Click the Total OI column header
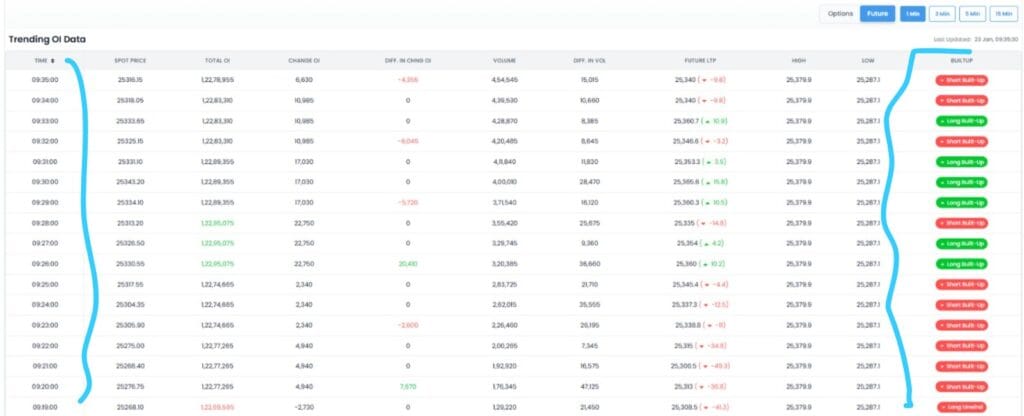Screen dimensions: 1024x416 pyautogui.click(x=217, y=61)
